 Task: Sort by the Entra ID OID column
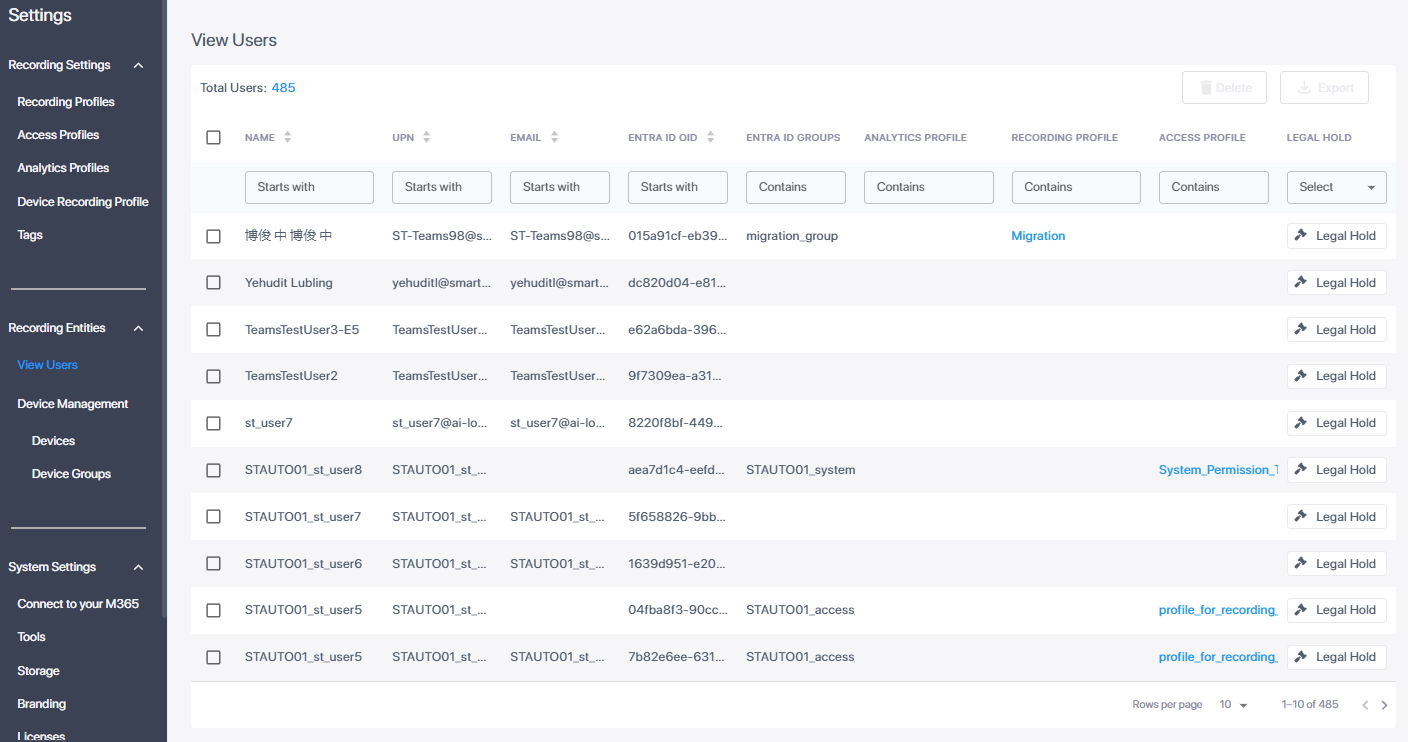[710, 137]
